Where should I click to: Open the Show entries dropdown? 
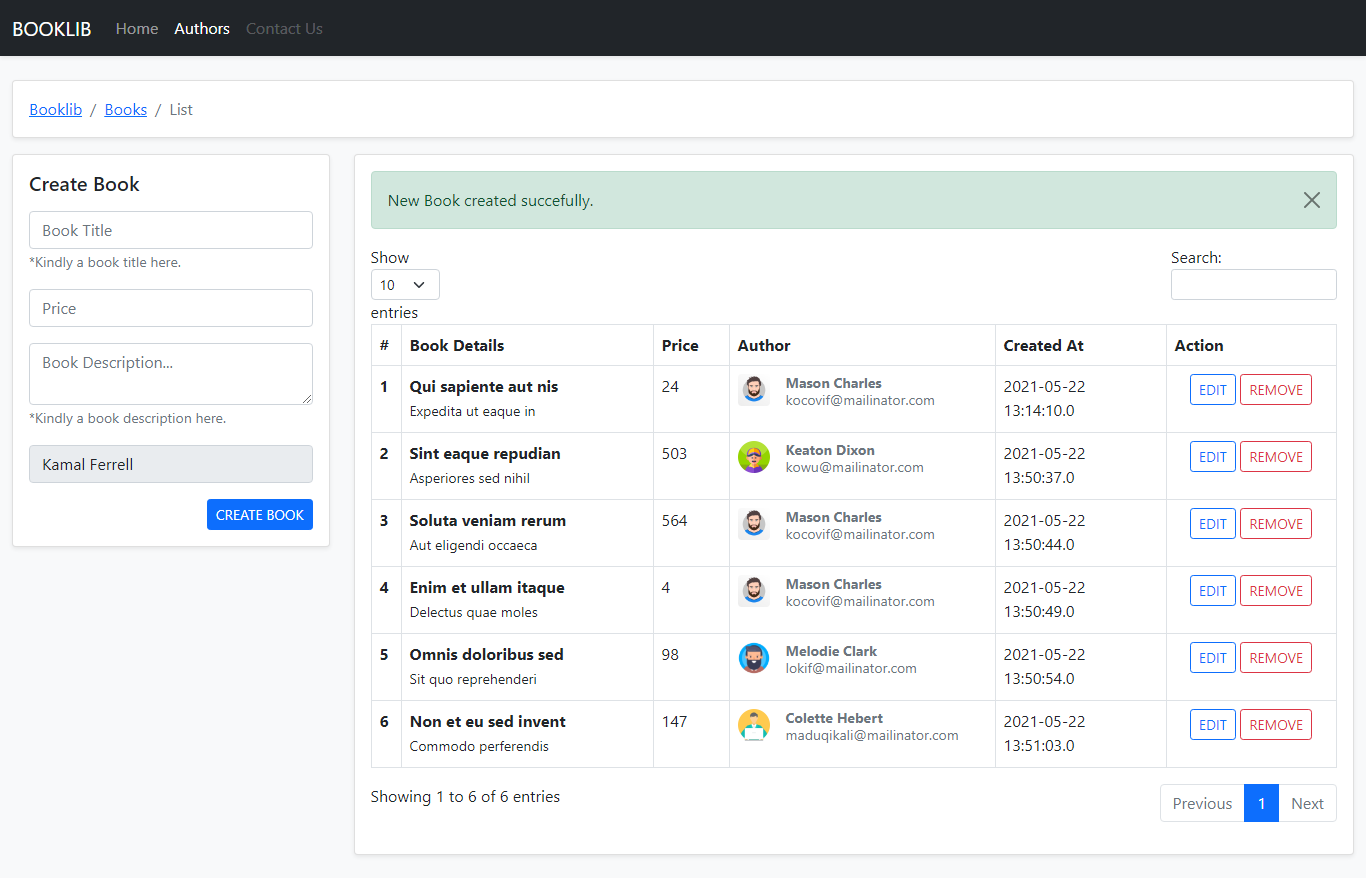[405, 285]
